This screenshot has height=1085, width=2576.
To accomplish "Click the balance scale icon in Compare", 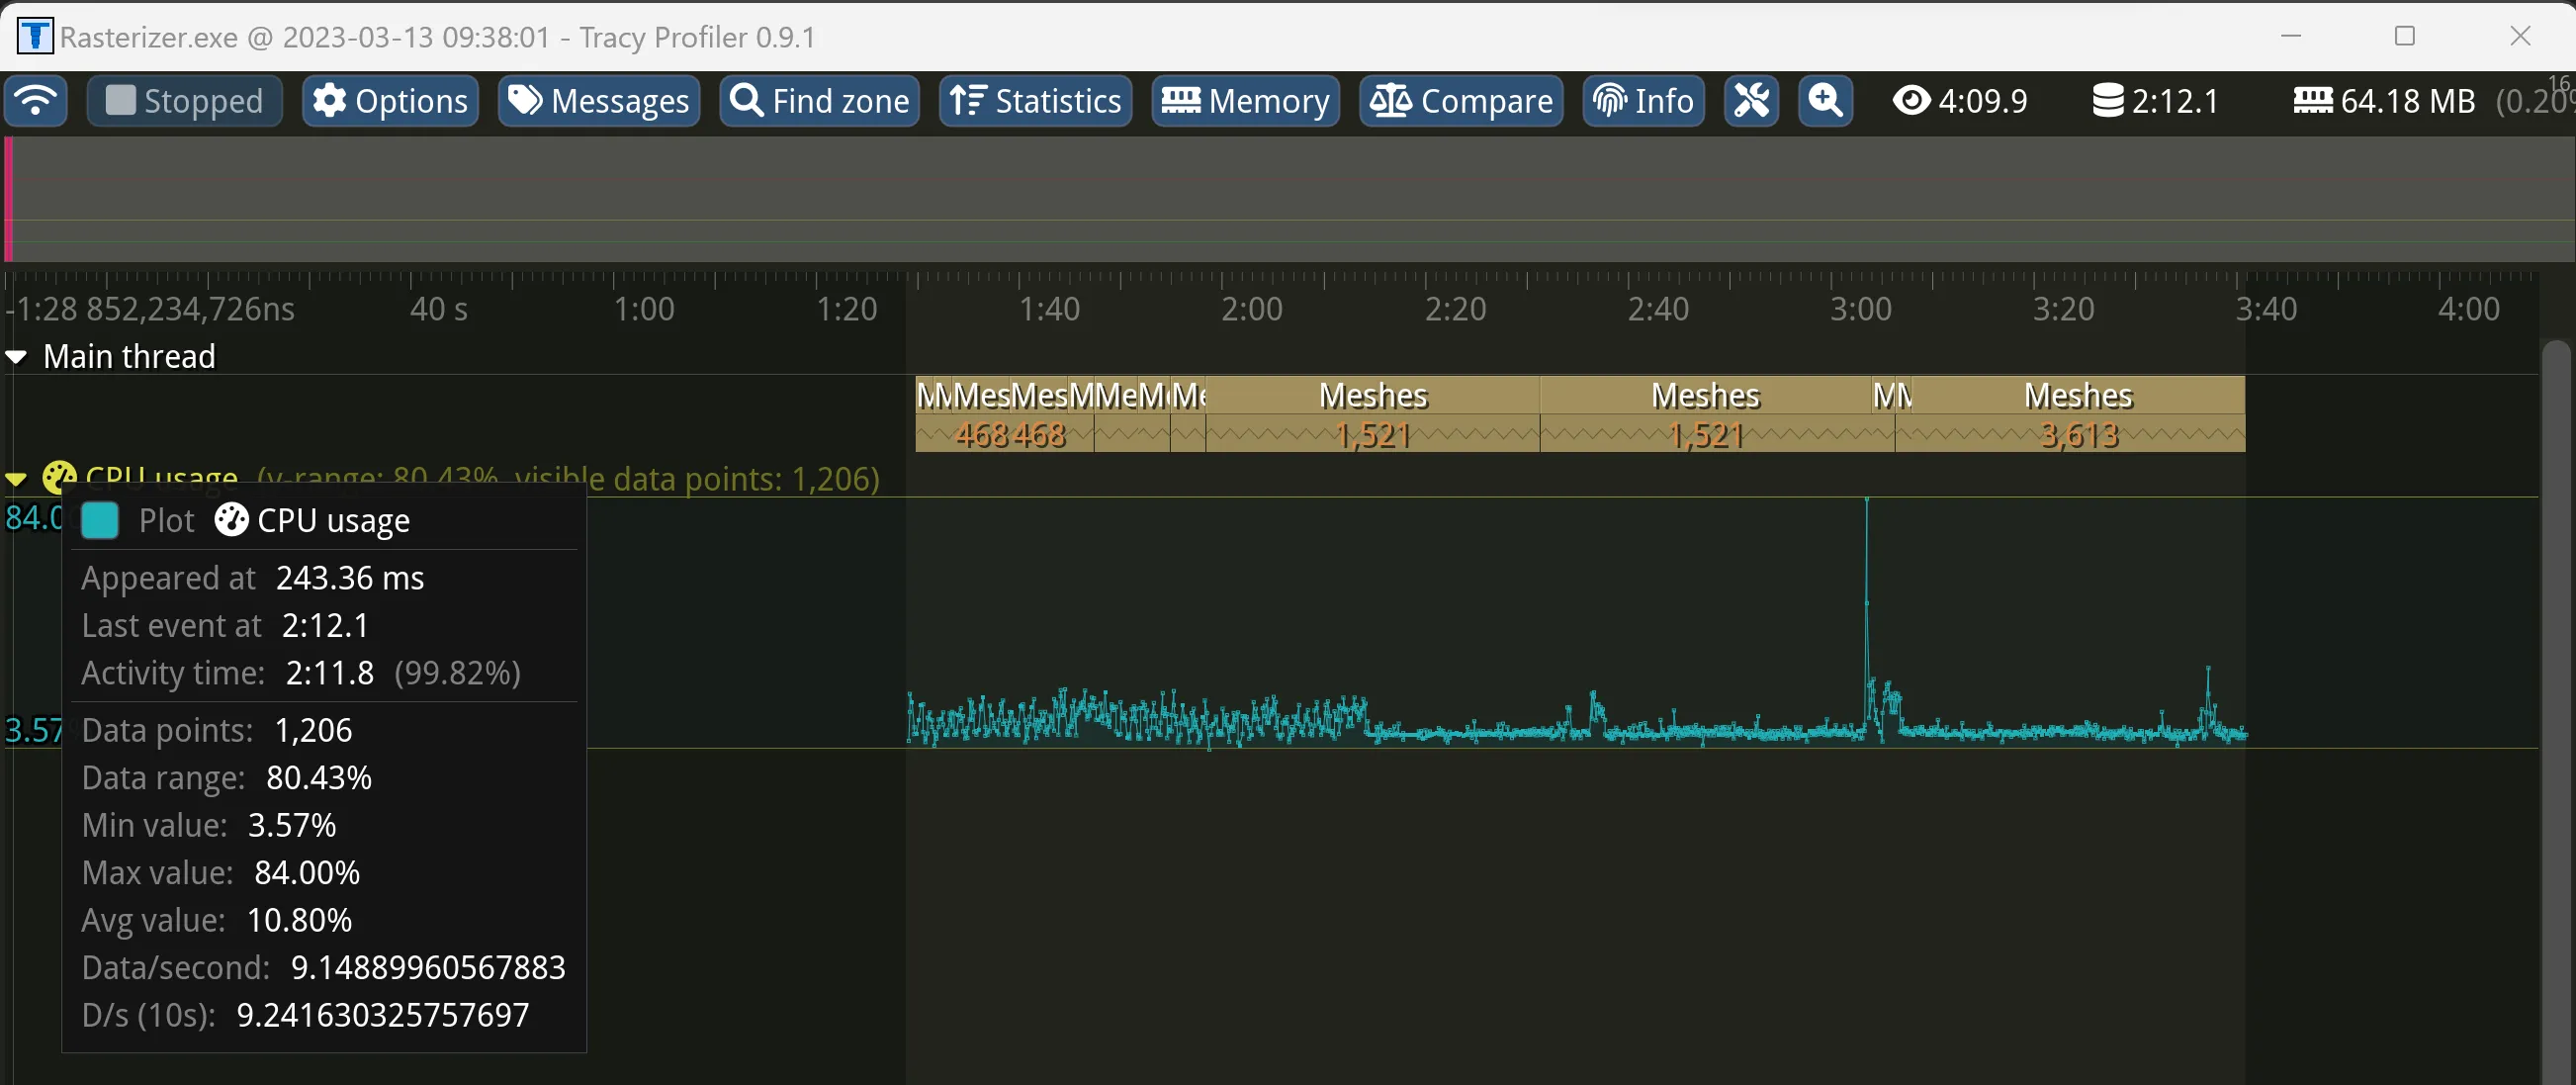I will (x=1390, y=100).
